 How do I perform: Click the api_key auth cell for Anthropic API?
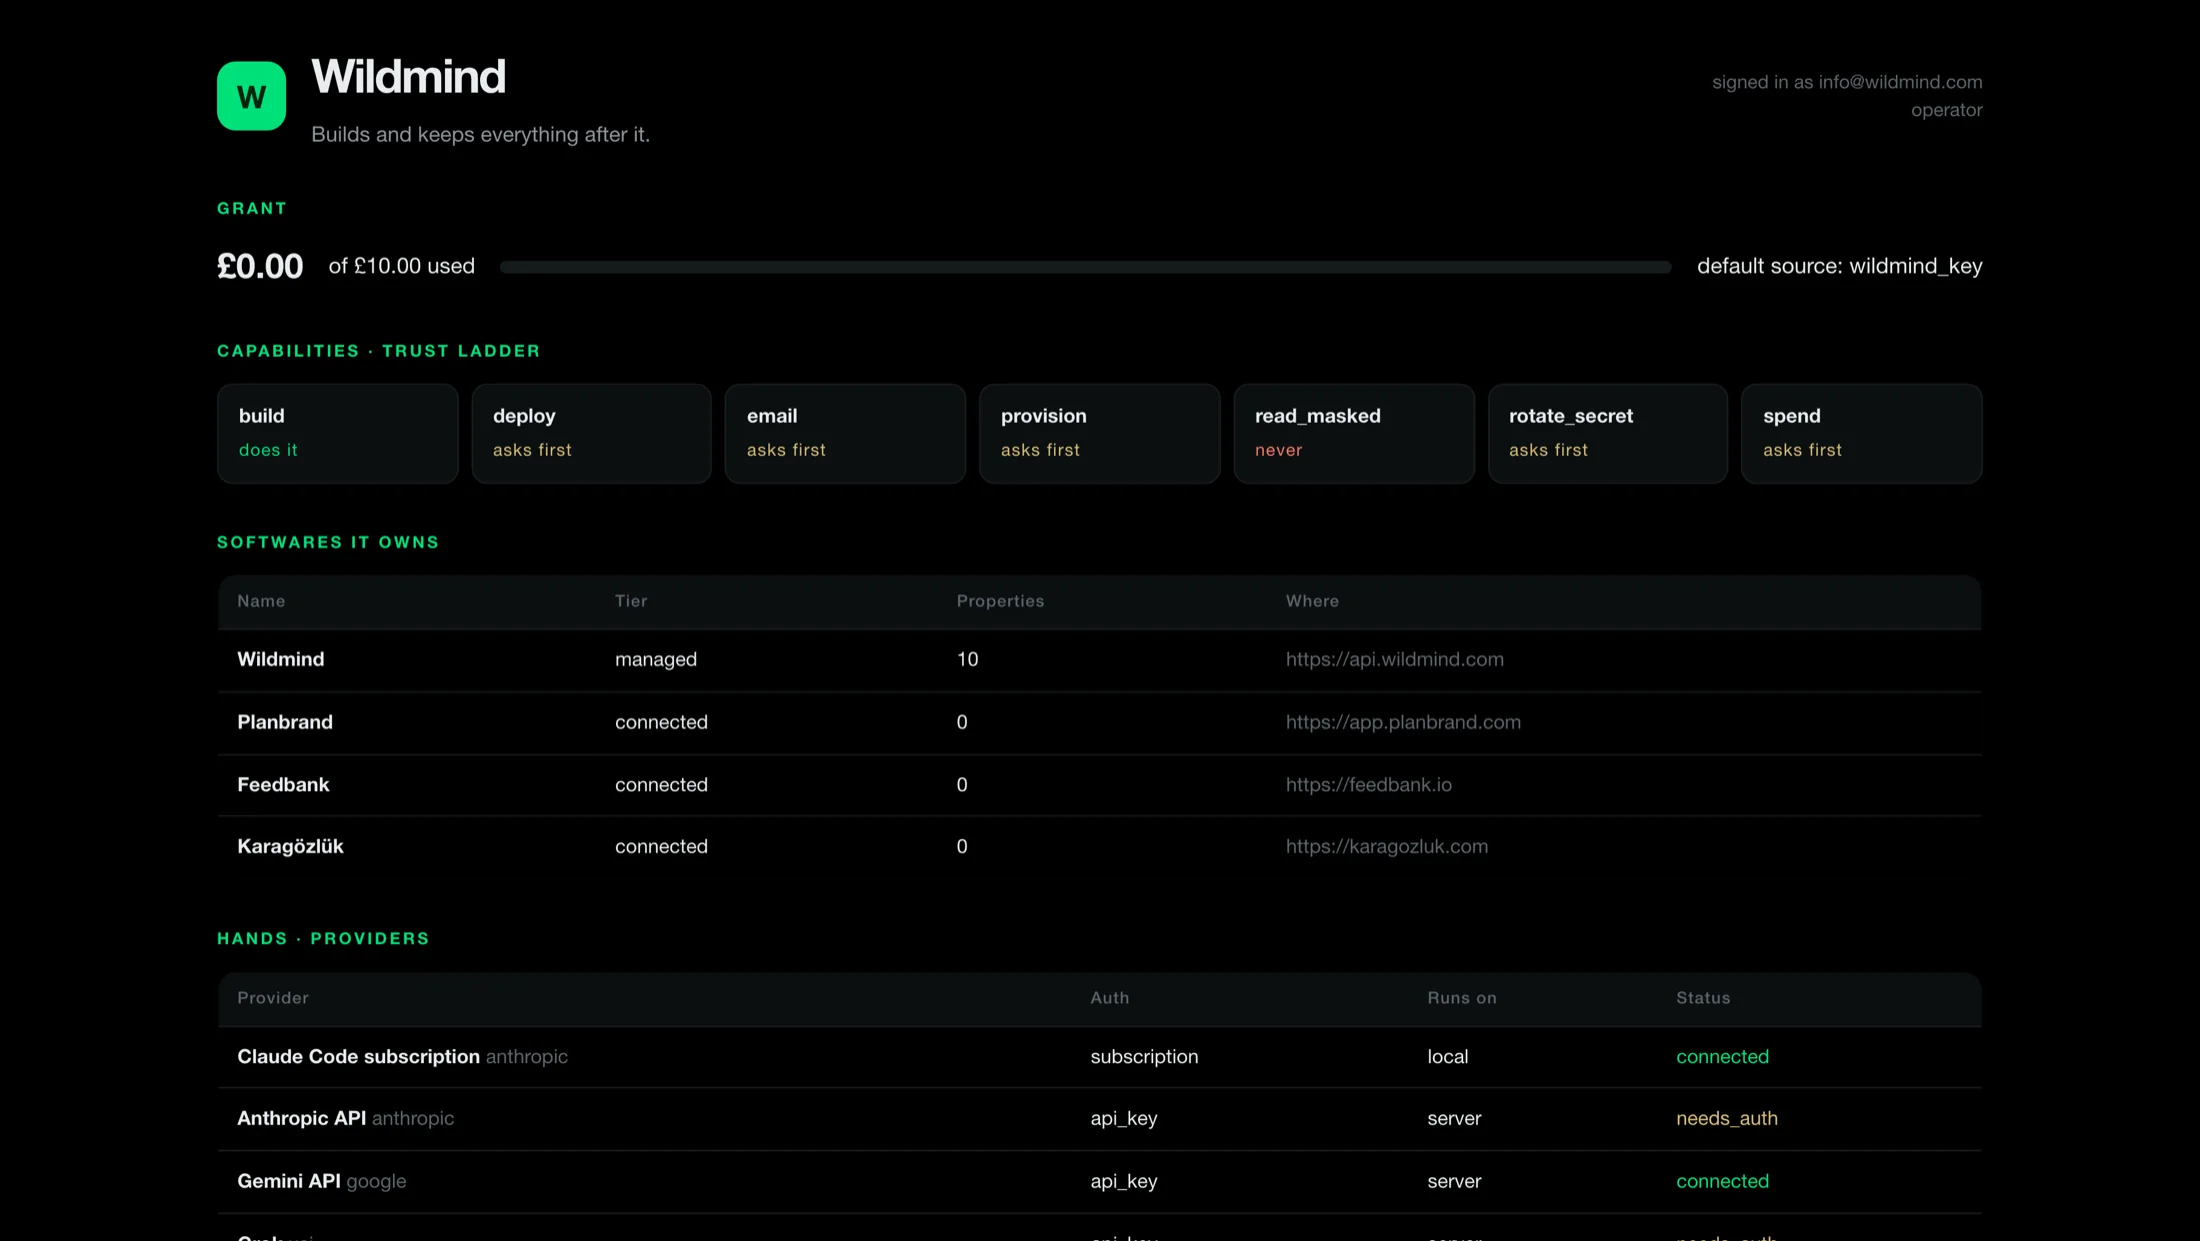click(1123, 1119)
